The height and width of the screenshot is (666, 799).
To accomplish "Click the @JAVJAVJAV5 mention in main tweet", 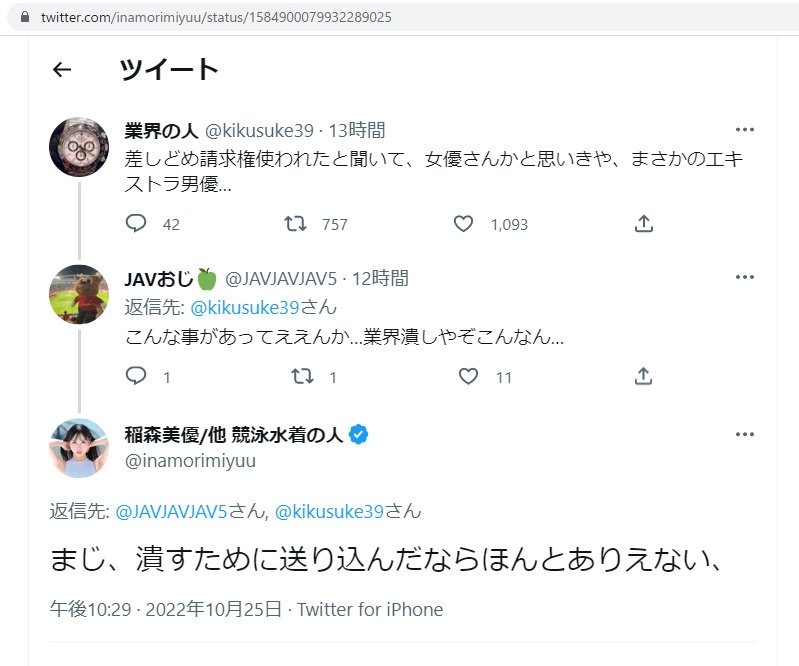I will [x=172, y=511].
